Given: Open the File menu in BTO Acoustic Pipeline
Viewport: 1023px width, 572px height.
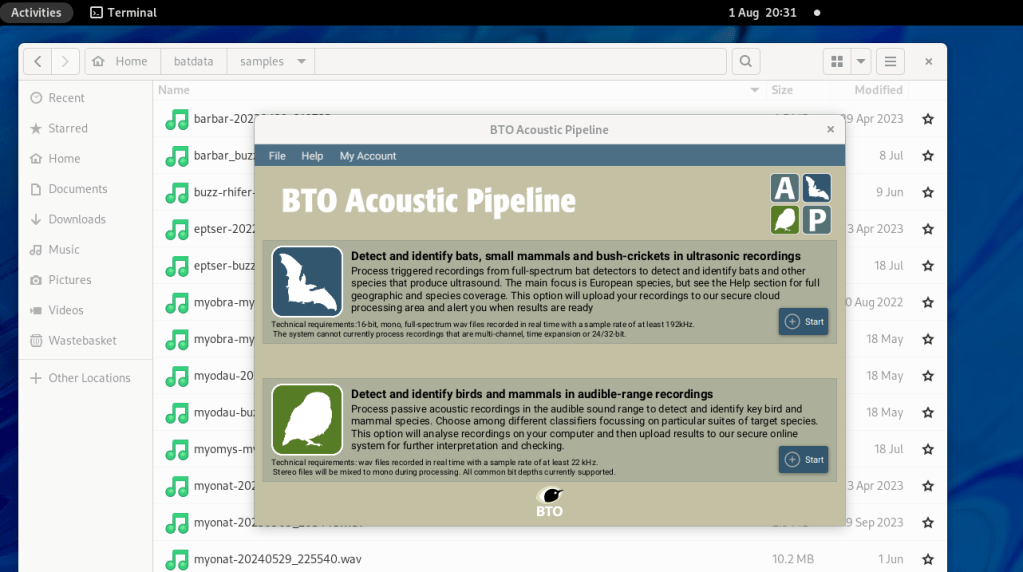Looking at the screenshot, I should pyautogui.click(x=277, y=156).
